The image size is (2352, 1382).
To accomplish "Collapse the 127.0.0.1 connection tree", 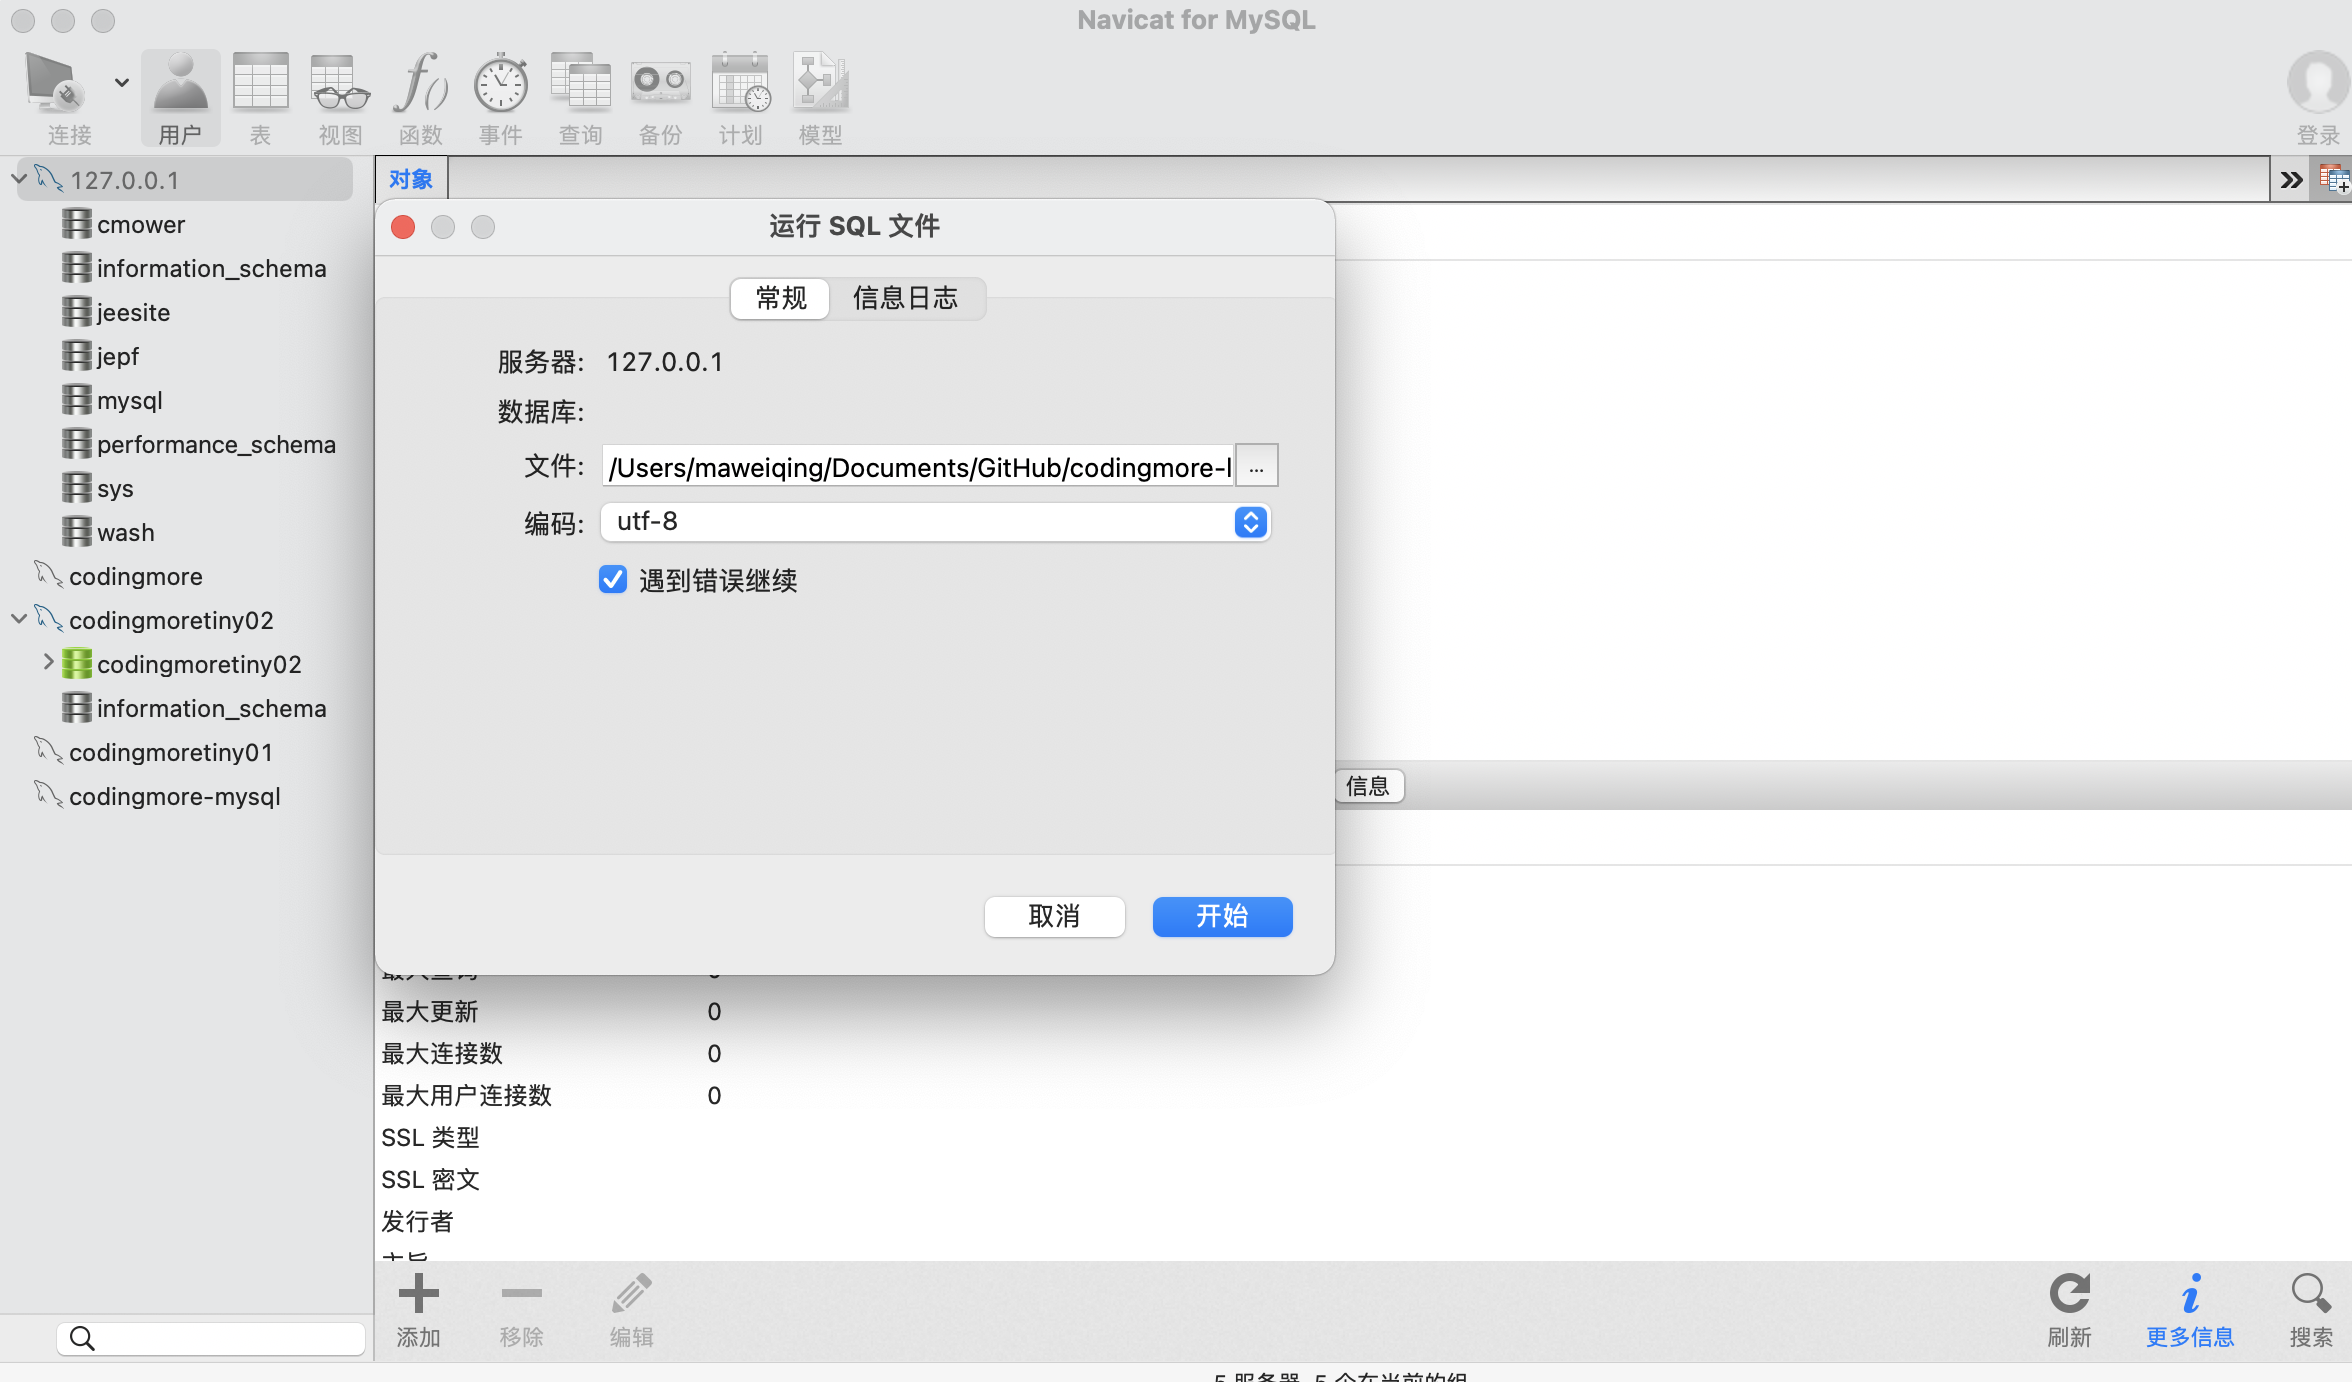I will 18,180.
